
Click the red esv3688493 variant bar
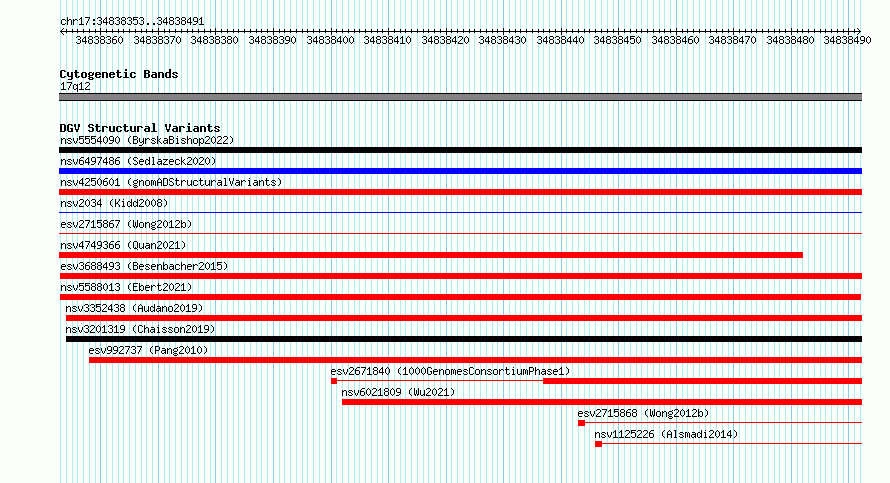point(460,276)
